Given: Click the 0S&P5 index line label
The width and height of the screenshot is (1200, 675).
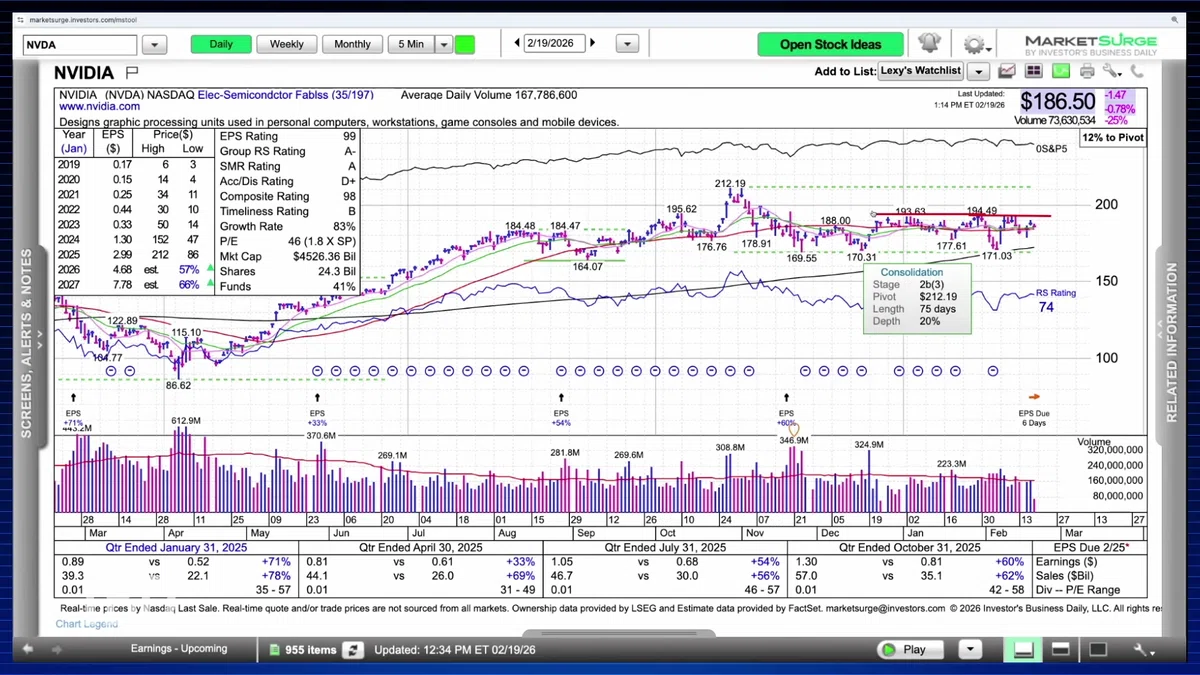Looking at the screenshot, I should click(1051, 148).
